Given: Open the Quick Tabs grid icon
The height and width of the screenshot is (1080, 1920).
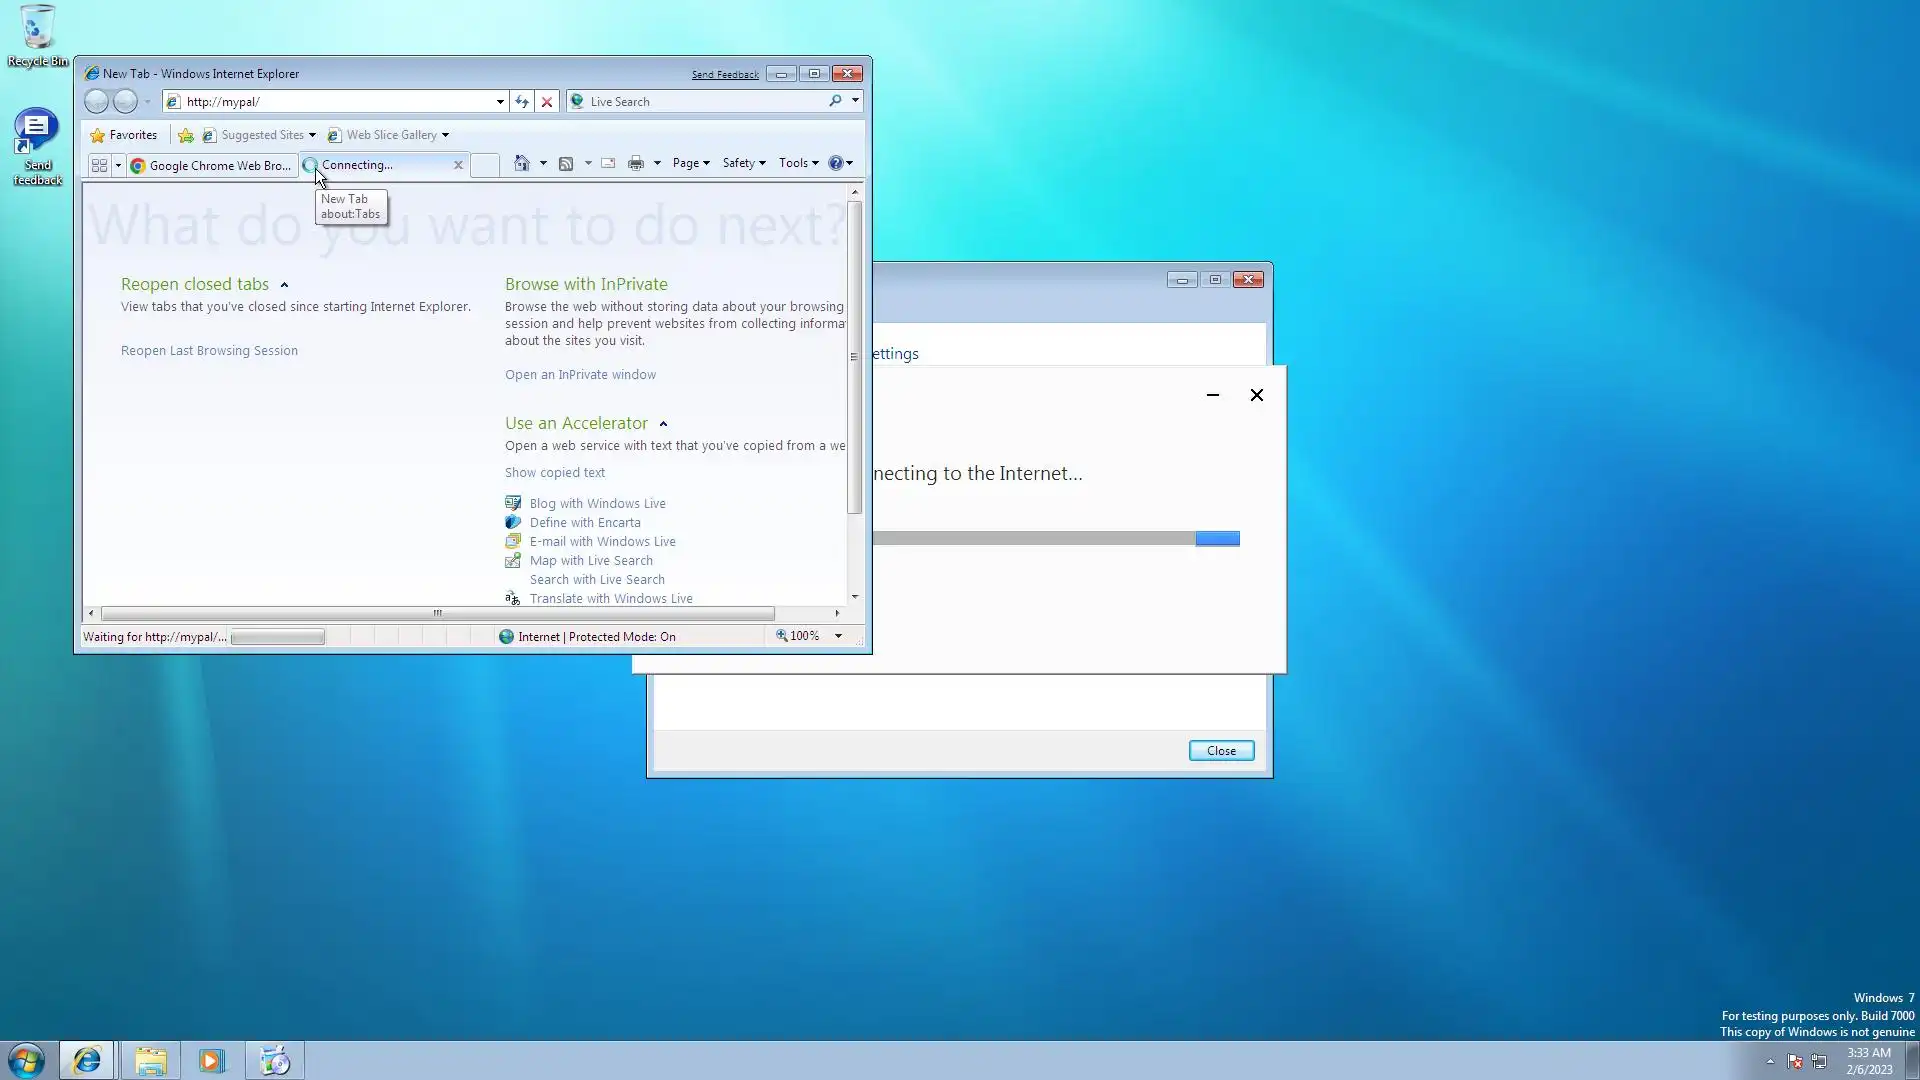Looking at the screenshot, I should click(x=99, y=165).
